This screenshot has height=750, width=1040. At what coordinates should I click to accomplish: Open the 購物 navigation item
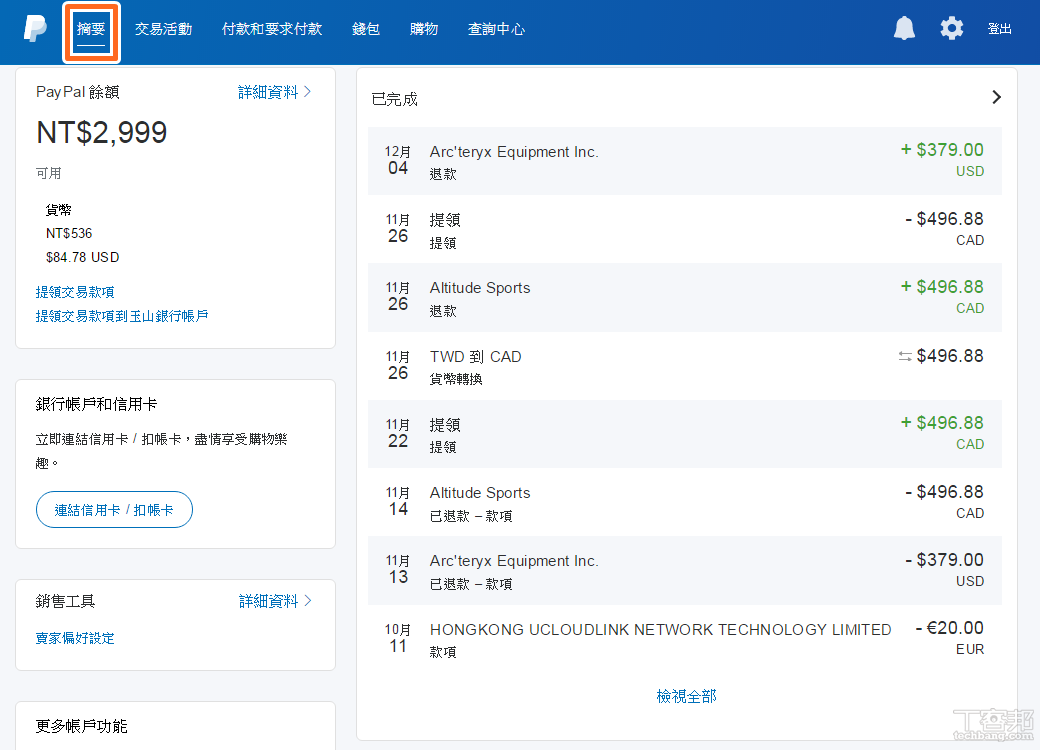click(423, 29)
